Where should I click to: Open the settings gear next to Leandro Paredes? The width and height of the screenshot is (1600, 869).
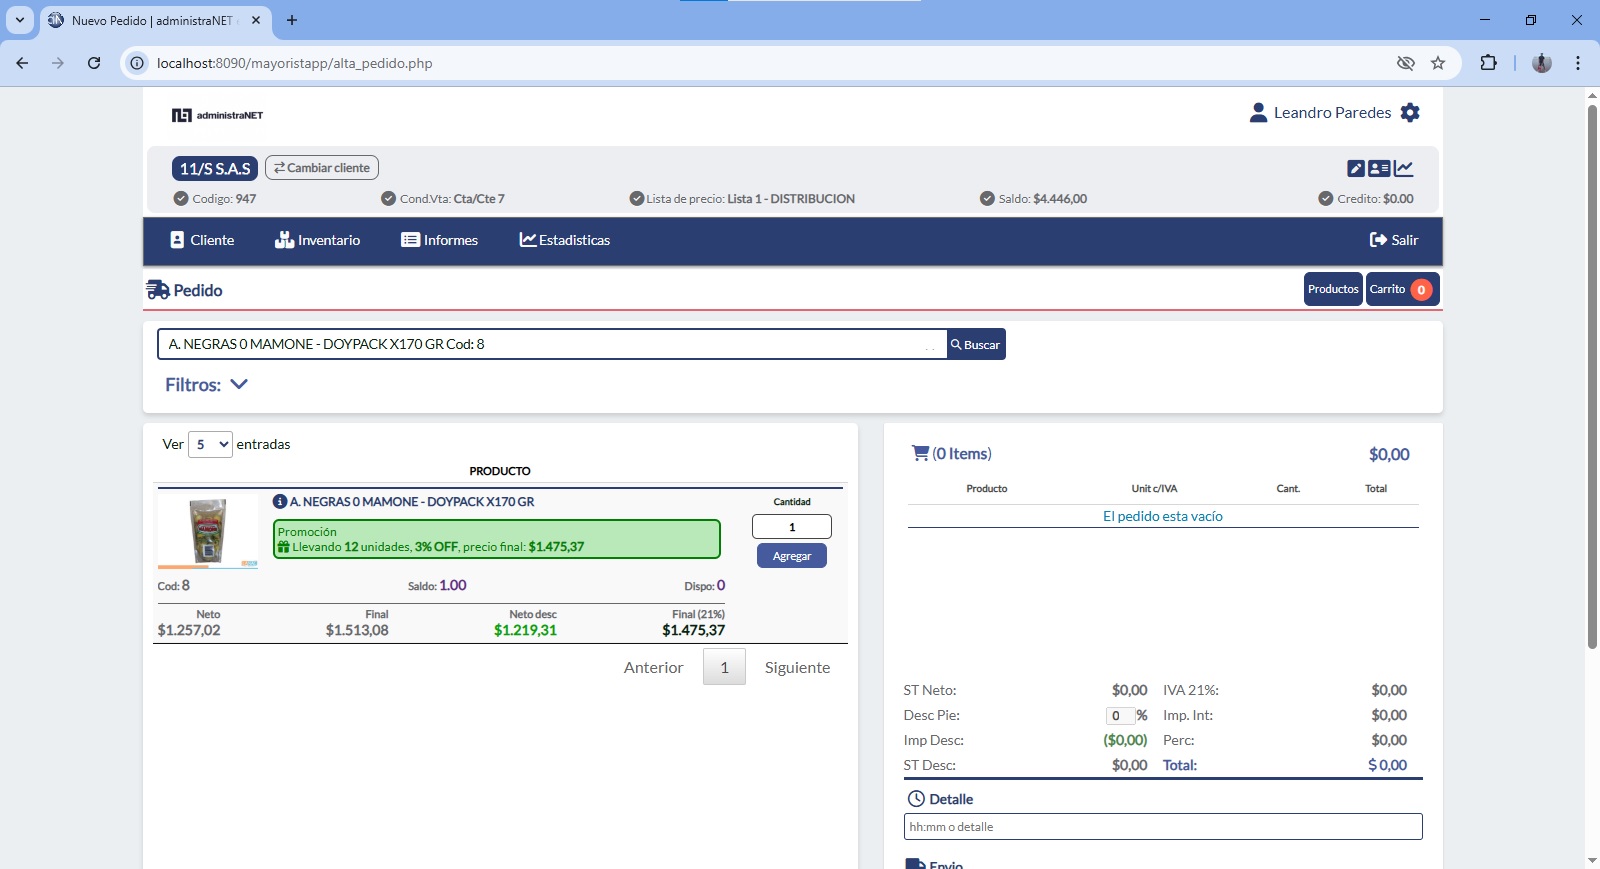tap(1410, 113)
